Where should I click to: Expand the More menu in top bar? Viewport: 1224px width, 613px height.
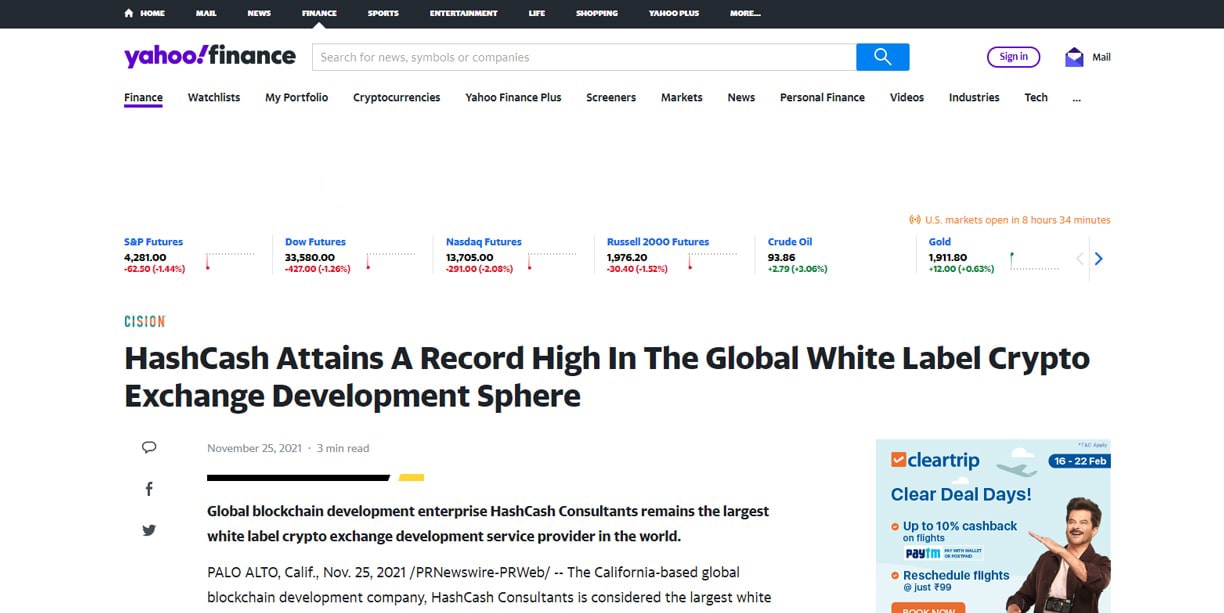744,13
